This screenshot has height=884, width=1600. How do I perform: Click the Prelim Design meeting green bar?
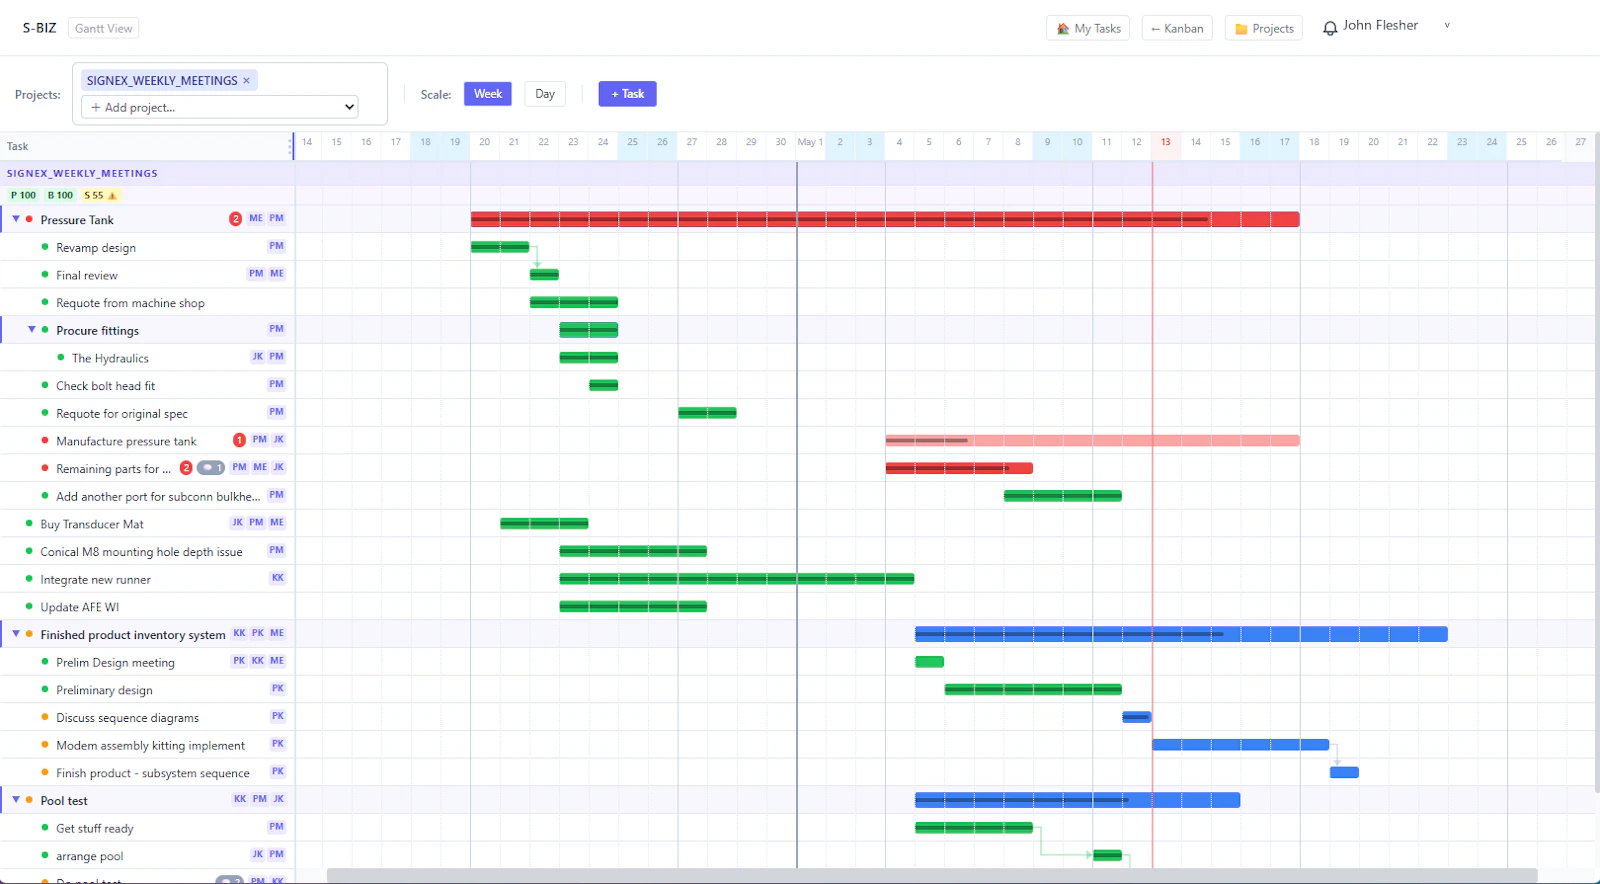coord(929,662)
